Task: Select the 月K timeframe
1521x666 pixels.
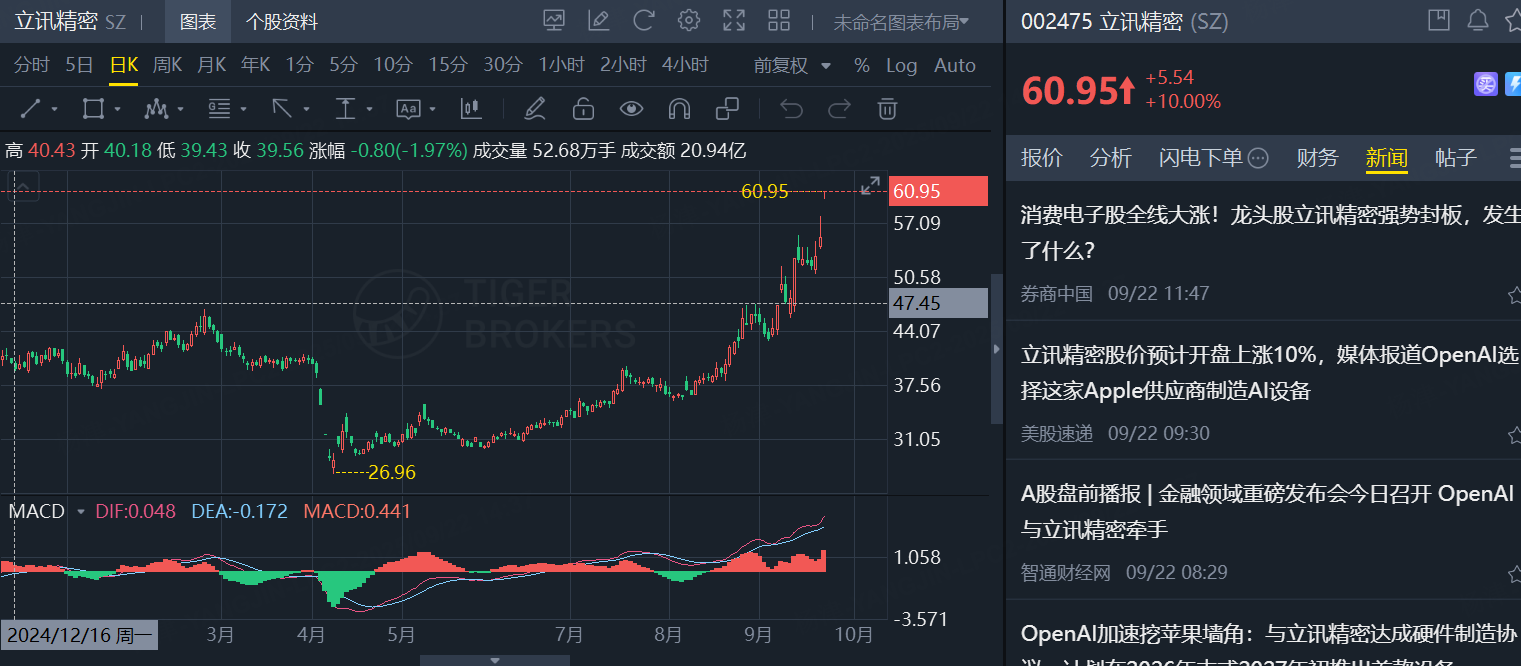Action: (x=212, y=65)
